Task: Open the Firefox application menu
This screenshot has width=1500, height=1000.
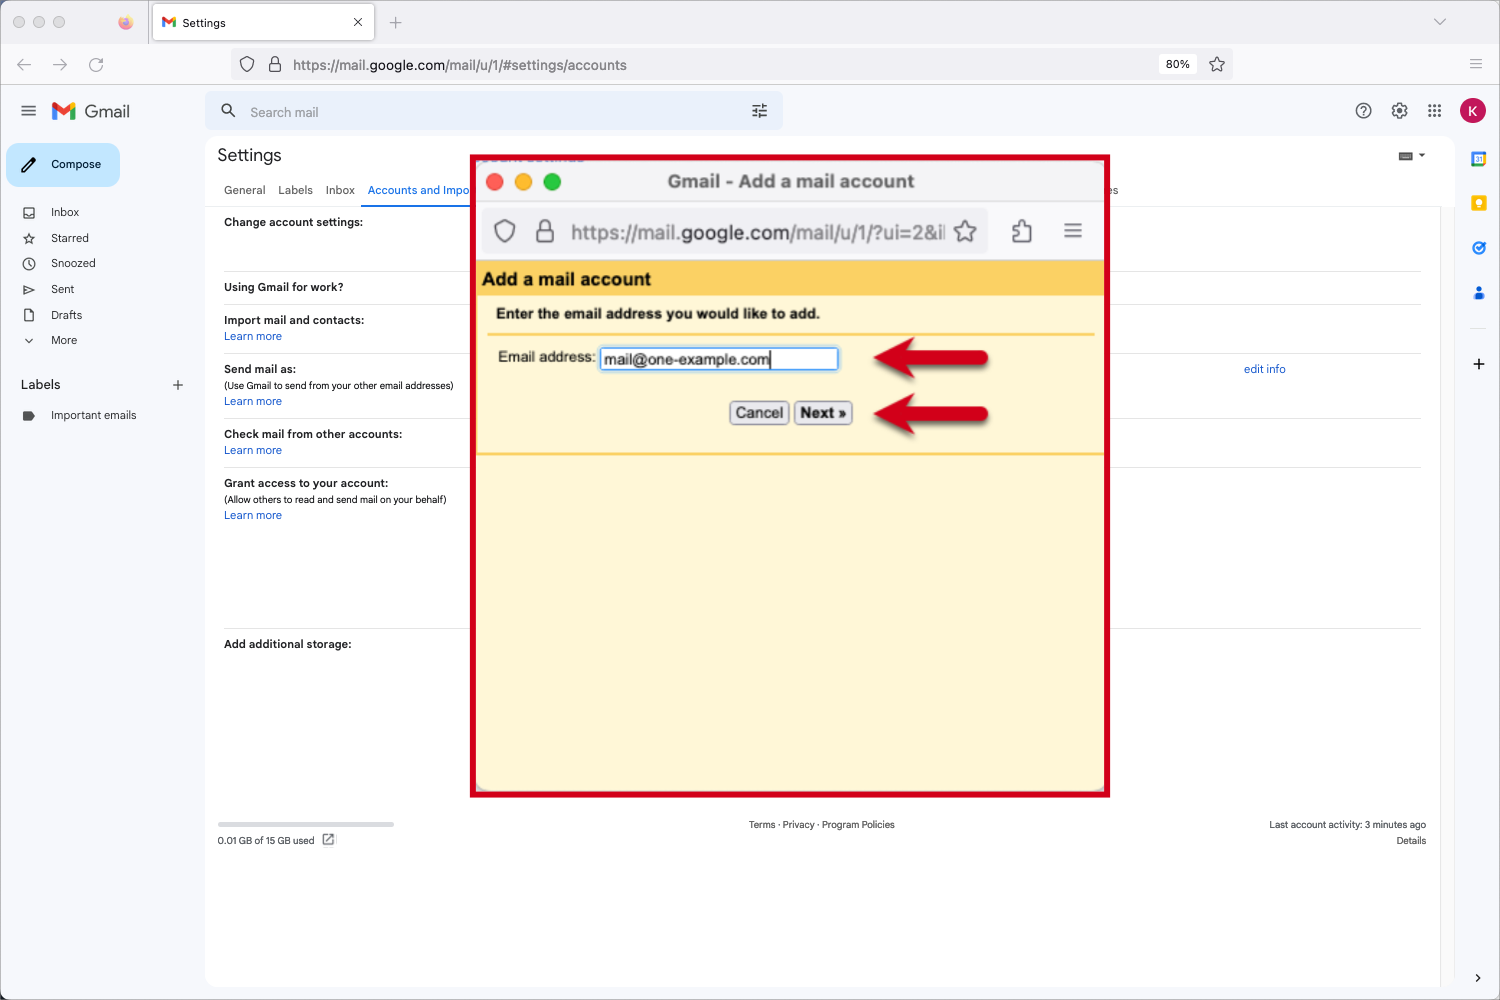Action: [1476, 64]
